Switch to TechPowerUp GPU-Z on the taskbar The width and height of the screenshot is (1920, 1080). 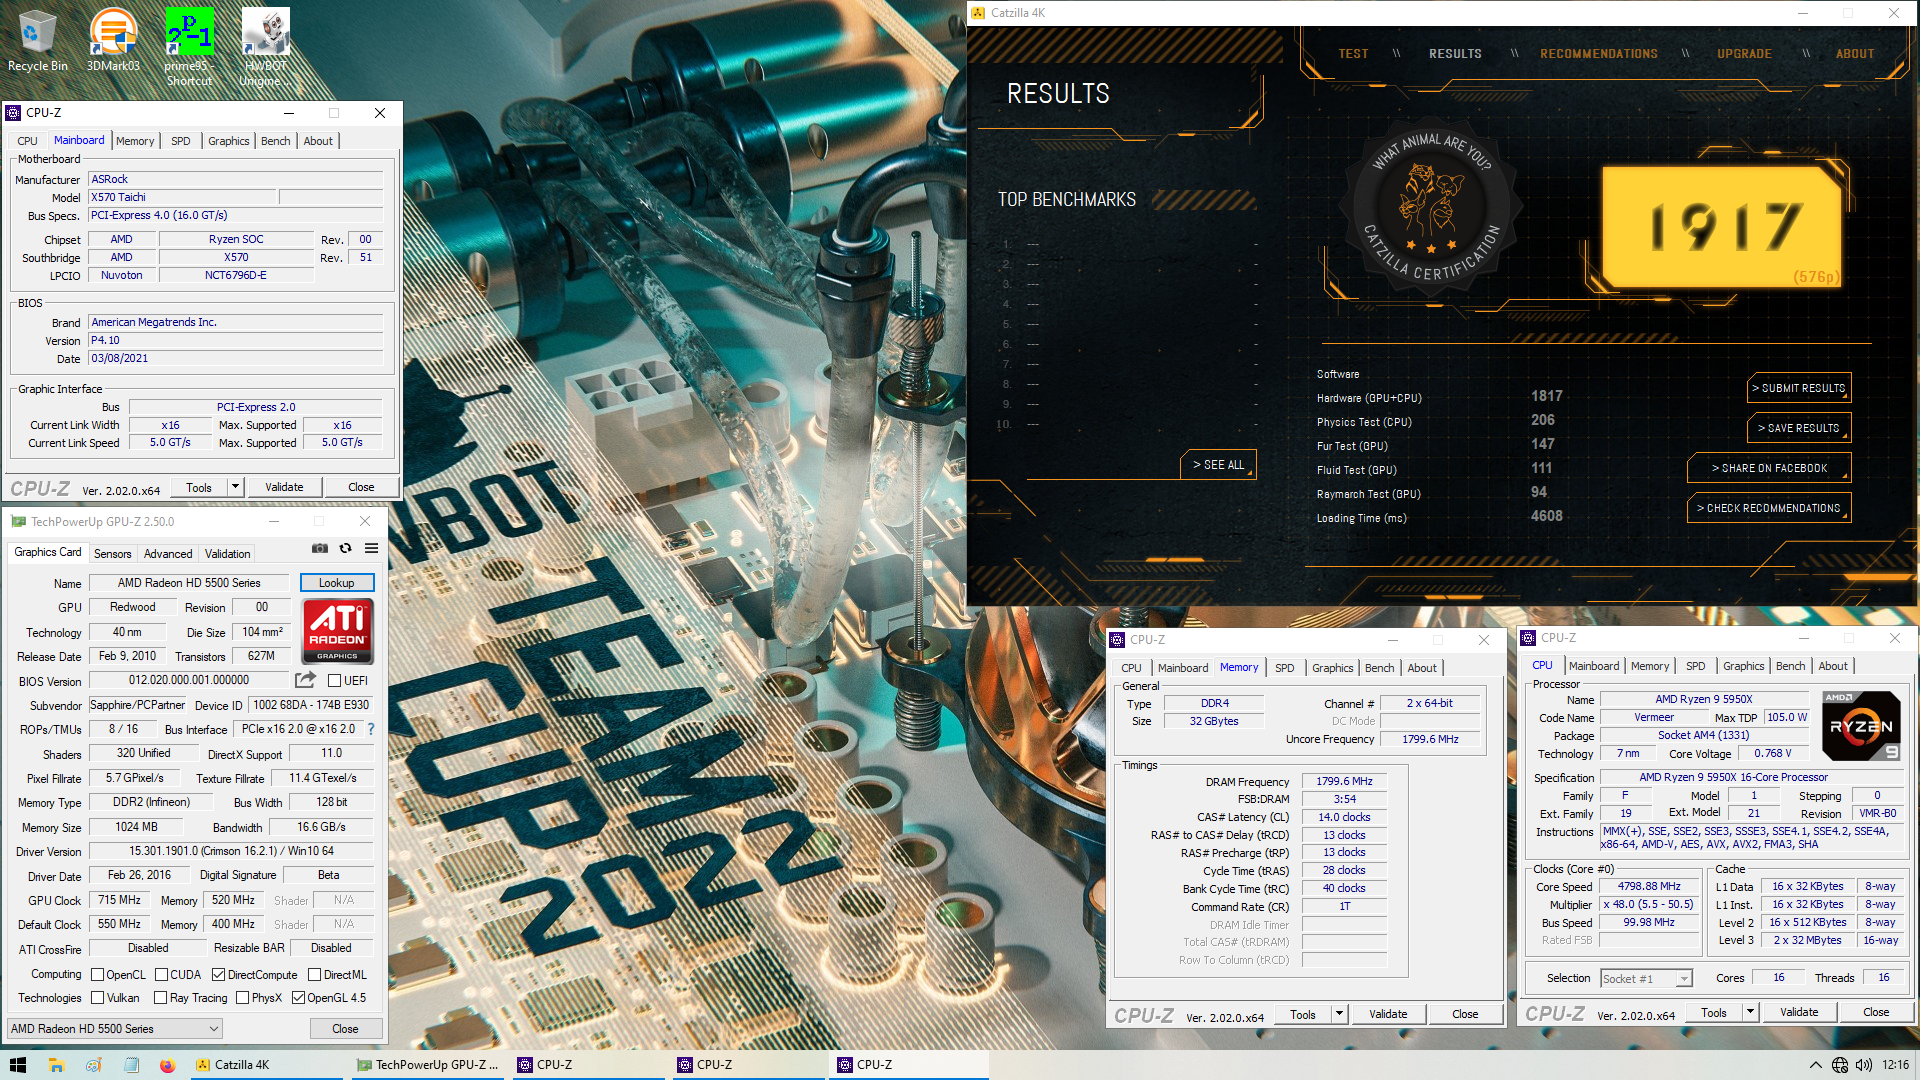coord(428,1065)
